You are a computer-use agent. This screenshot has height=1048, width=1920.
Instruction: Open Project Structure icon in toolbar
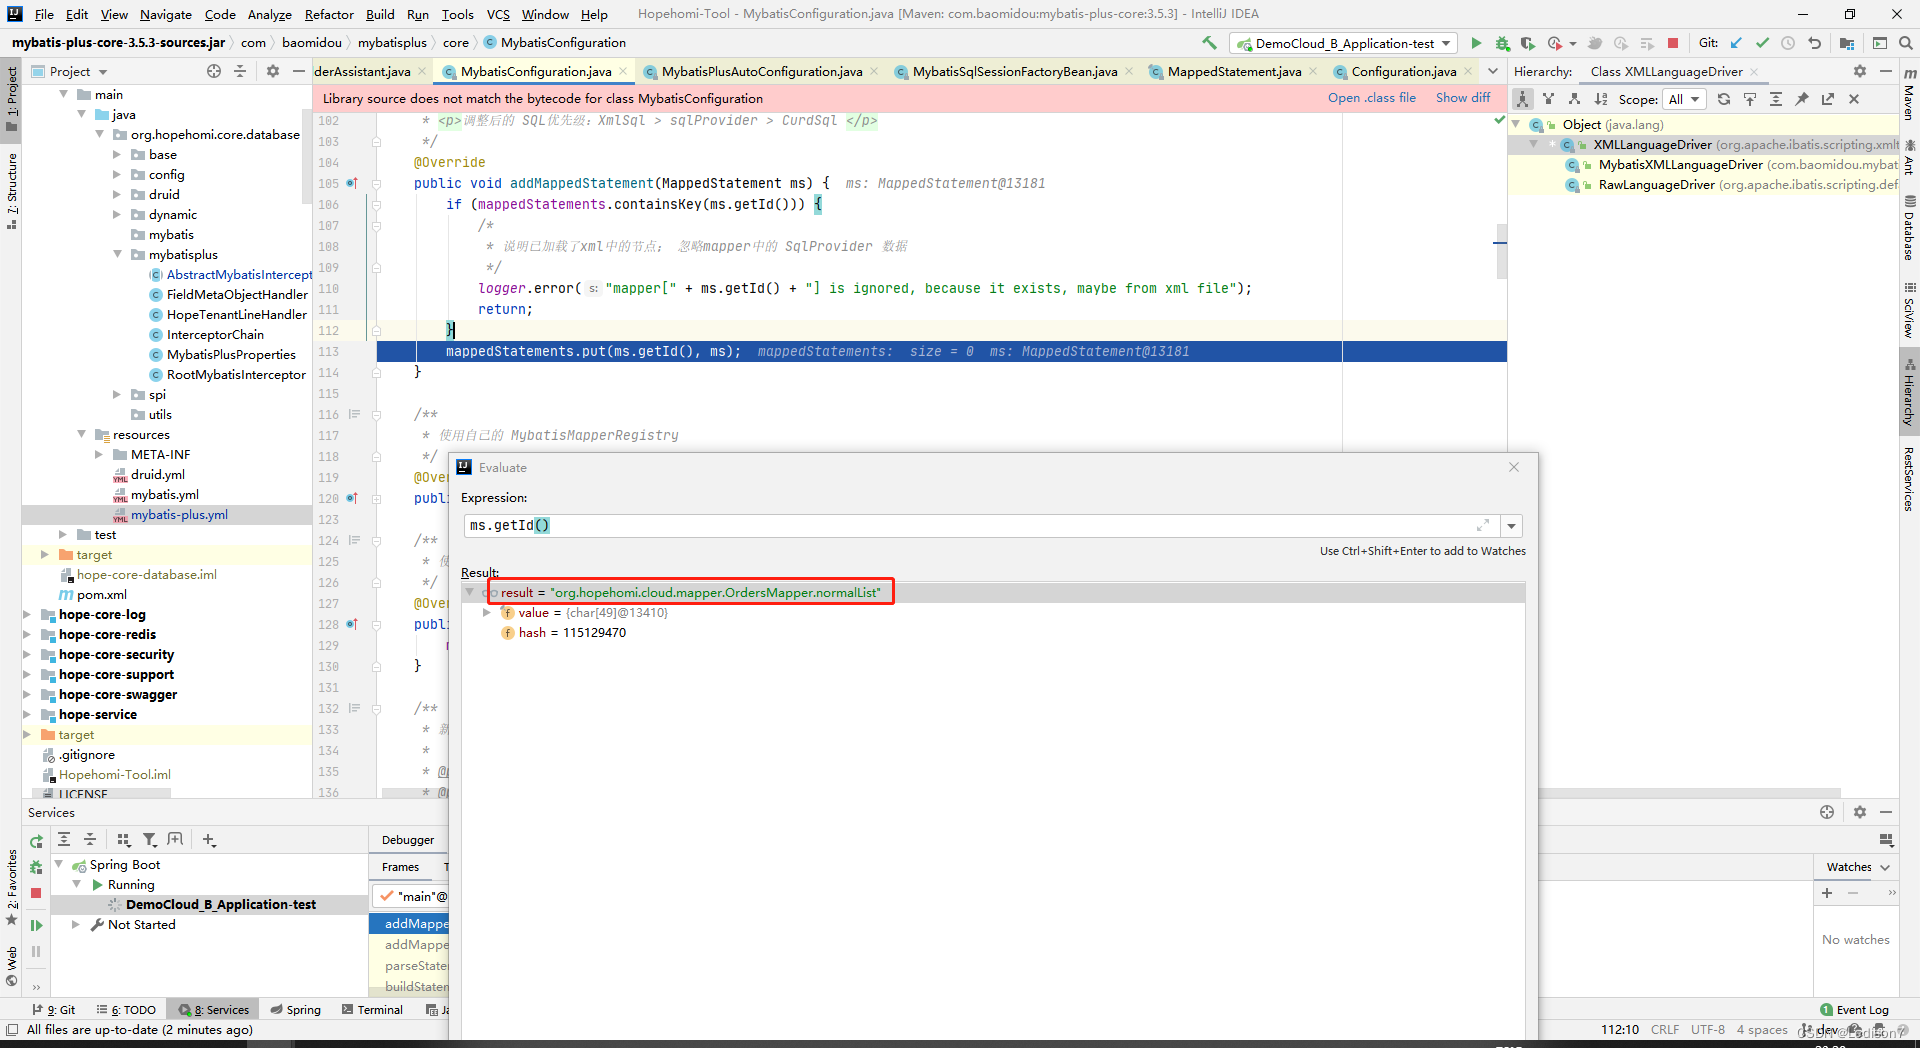[1847, 43]
